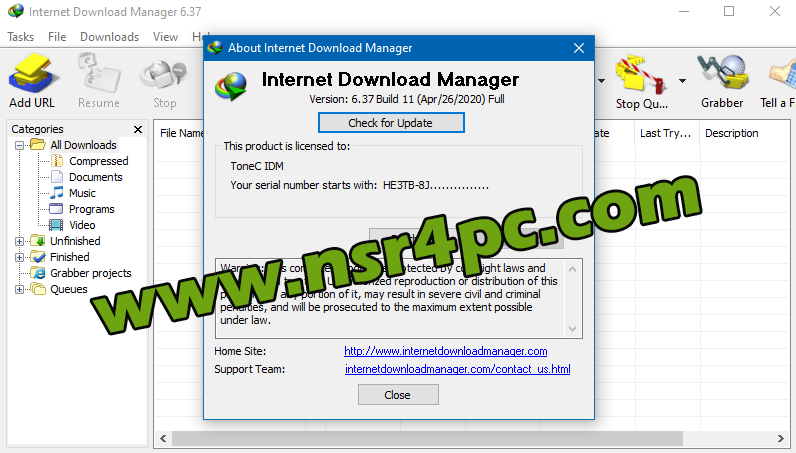This screenshot has width=796, height=453.
Task: Click the All Downloads folder icon
Action: click(x=38, y=145)
